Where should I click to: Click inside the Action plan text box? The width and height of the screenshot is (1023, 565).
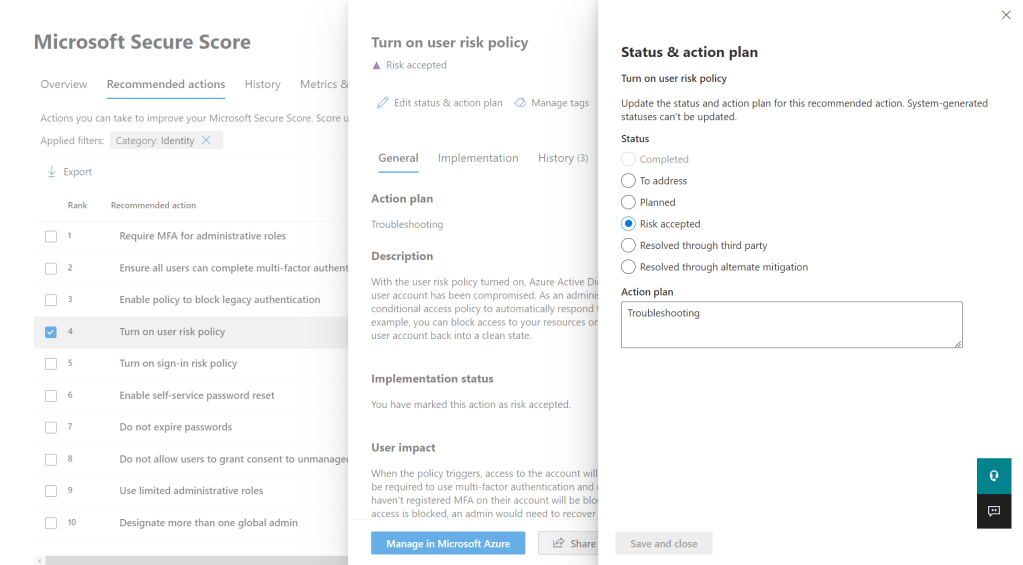[x=791, y=325]
